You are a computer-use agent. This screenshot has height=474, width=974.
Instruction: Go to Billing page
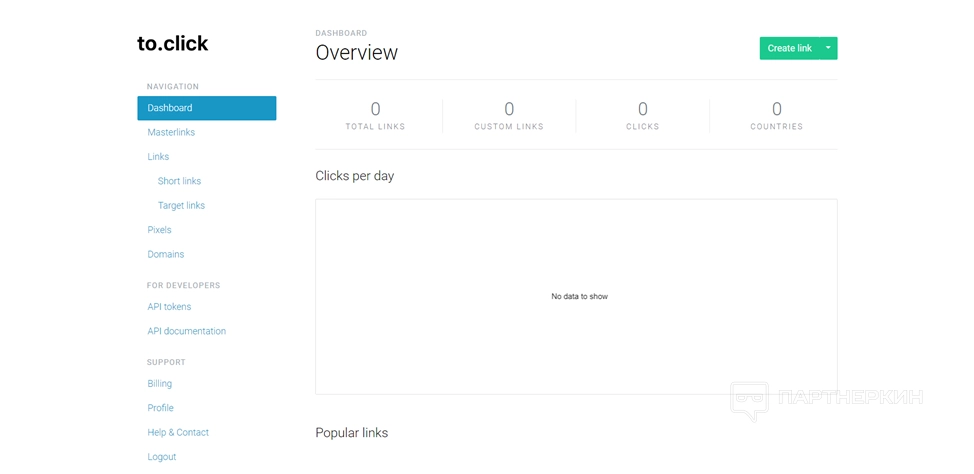tap(160, 383)
